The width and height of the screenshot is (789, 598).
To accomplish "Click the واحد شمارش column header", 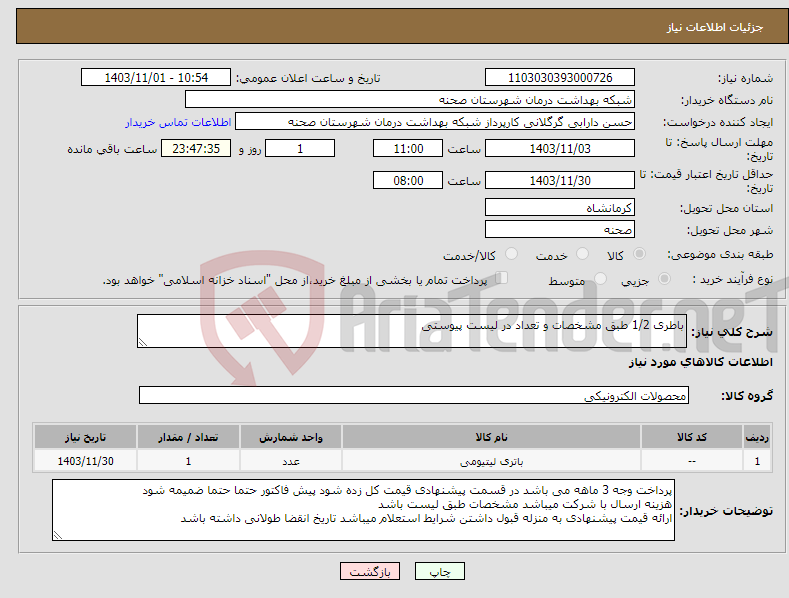I will tap(291, 437).
